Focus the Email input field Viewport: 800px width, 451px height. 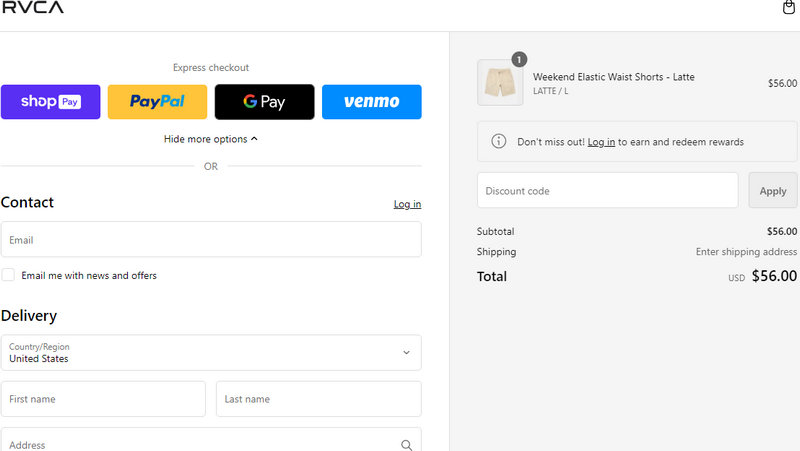pyautogui.click(x=210, y=240)
